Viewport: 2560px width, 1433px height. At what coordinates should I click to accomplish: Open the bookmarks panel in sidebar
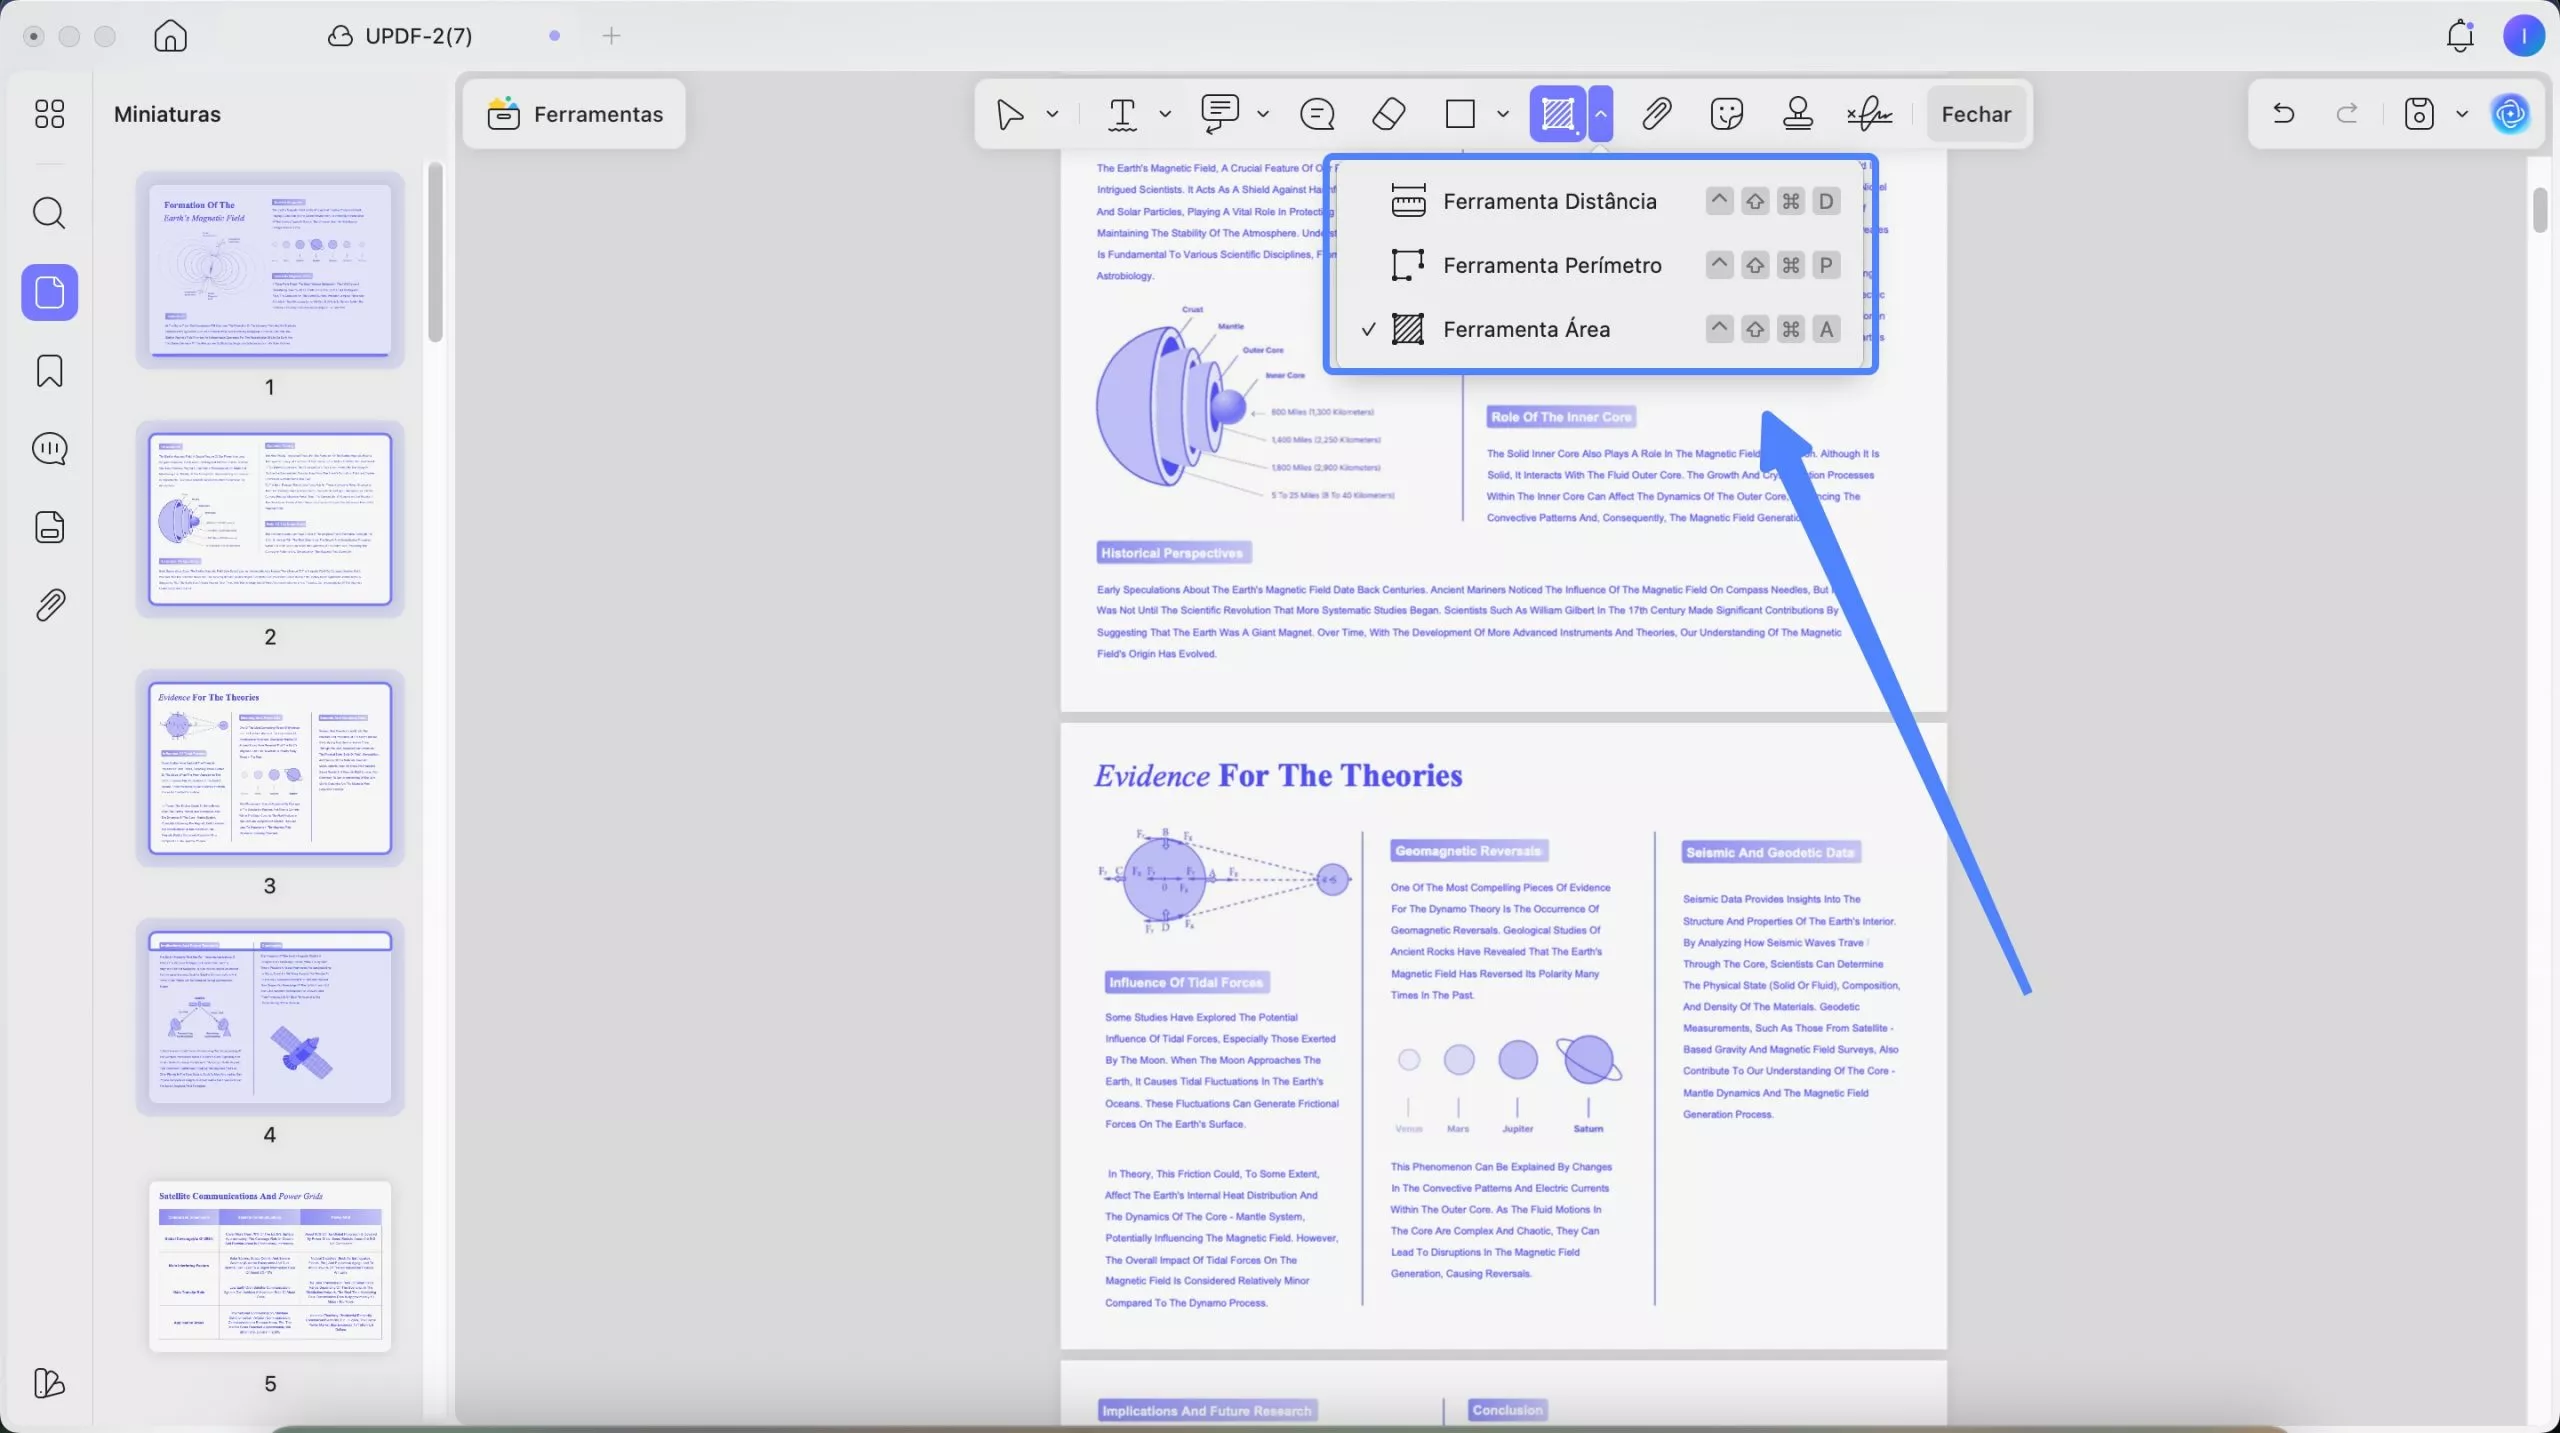[49, 371]
